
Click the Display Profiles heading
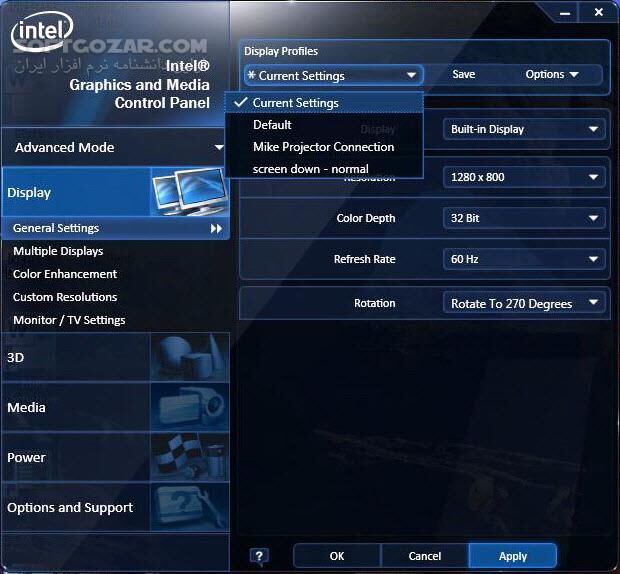tap(281, 51)
